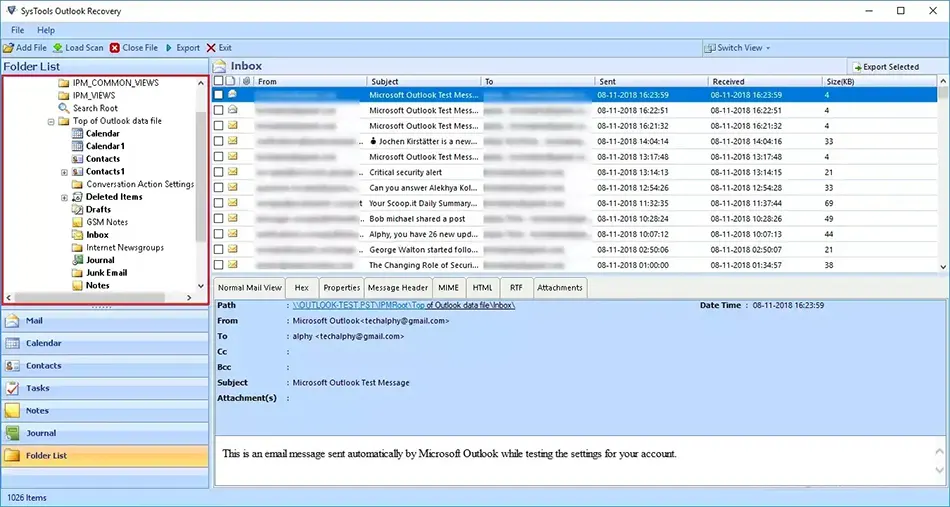Screen dimensions: 950x507
Task: Switch to the RTF tab
Action: (x=516, y=288)
